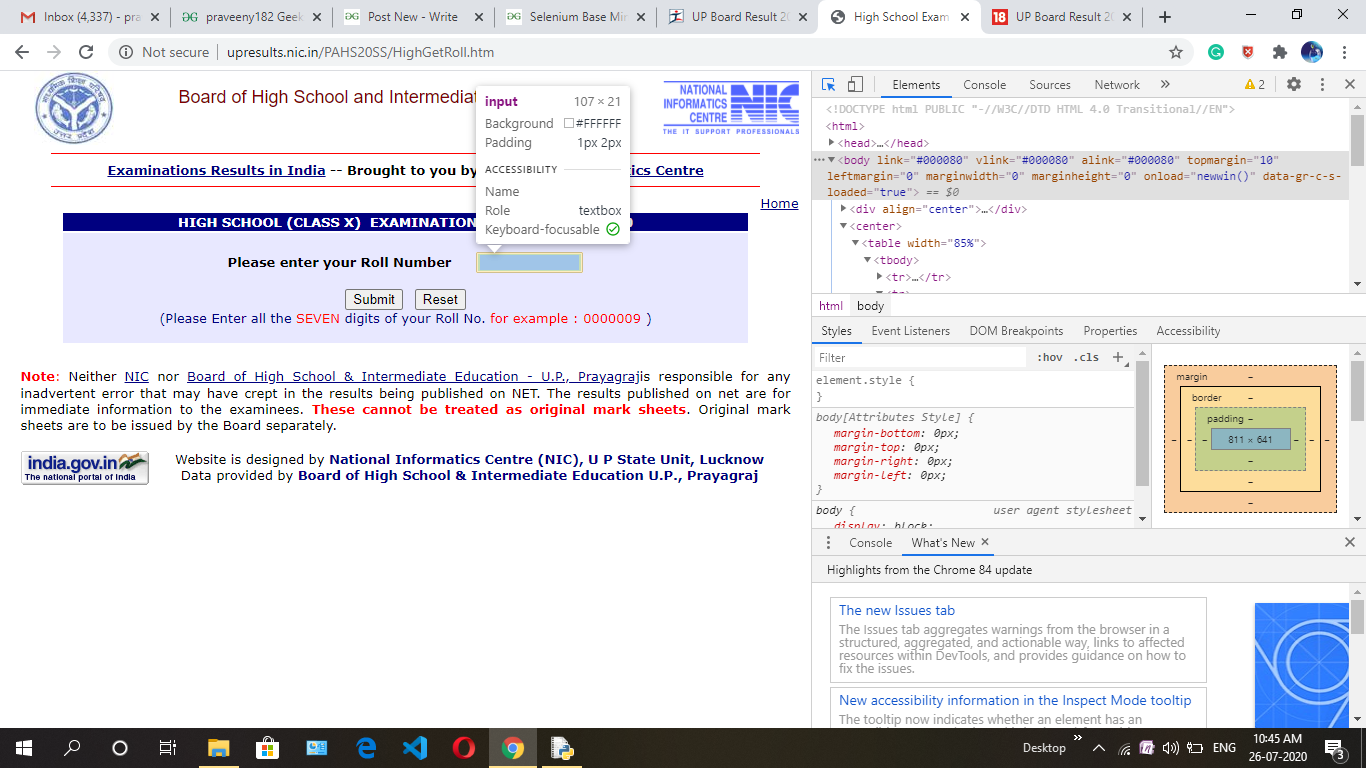Click the india.gov.in national portal banner
Screen dimensions: 1366x768
(85, 468)
